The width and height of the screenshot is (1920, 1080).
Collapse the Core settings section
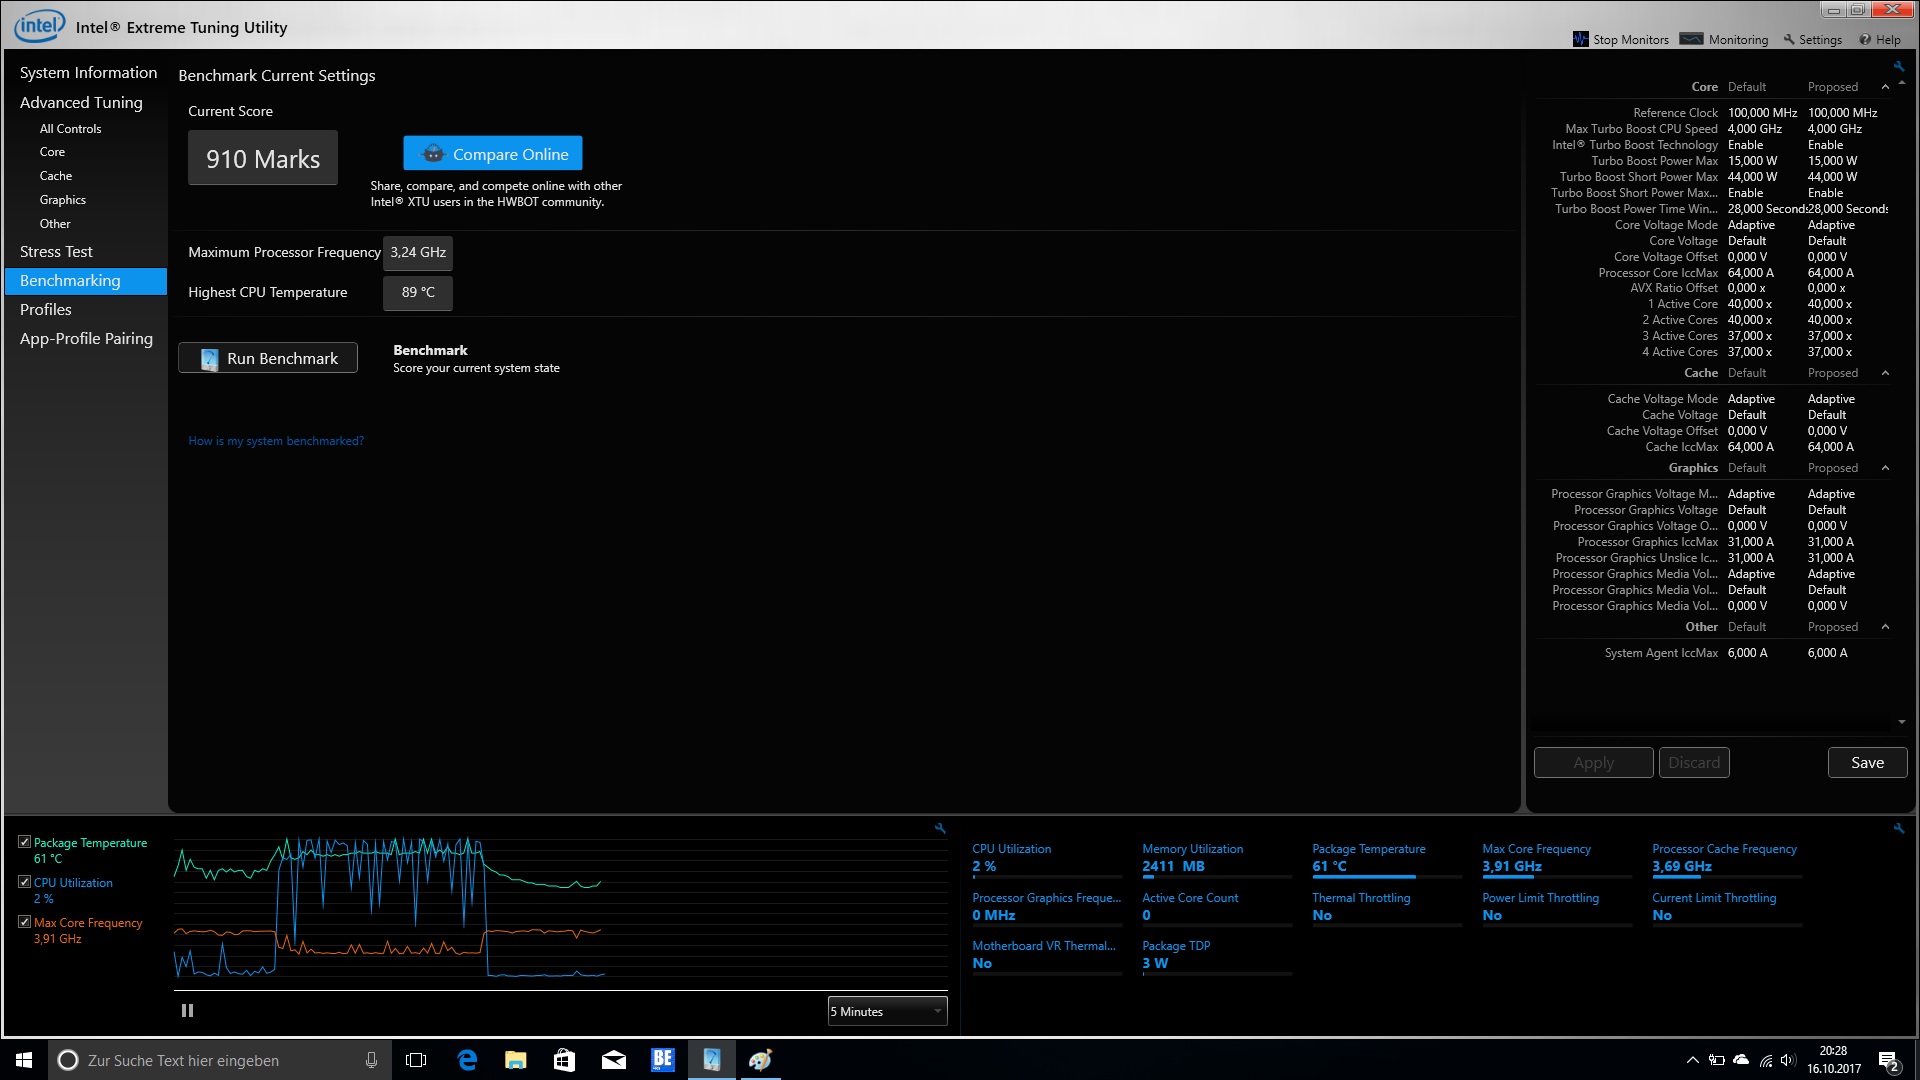tap(1885, 87)
